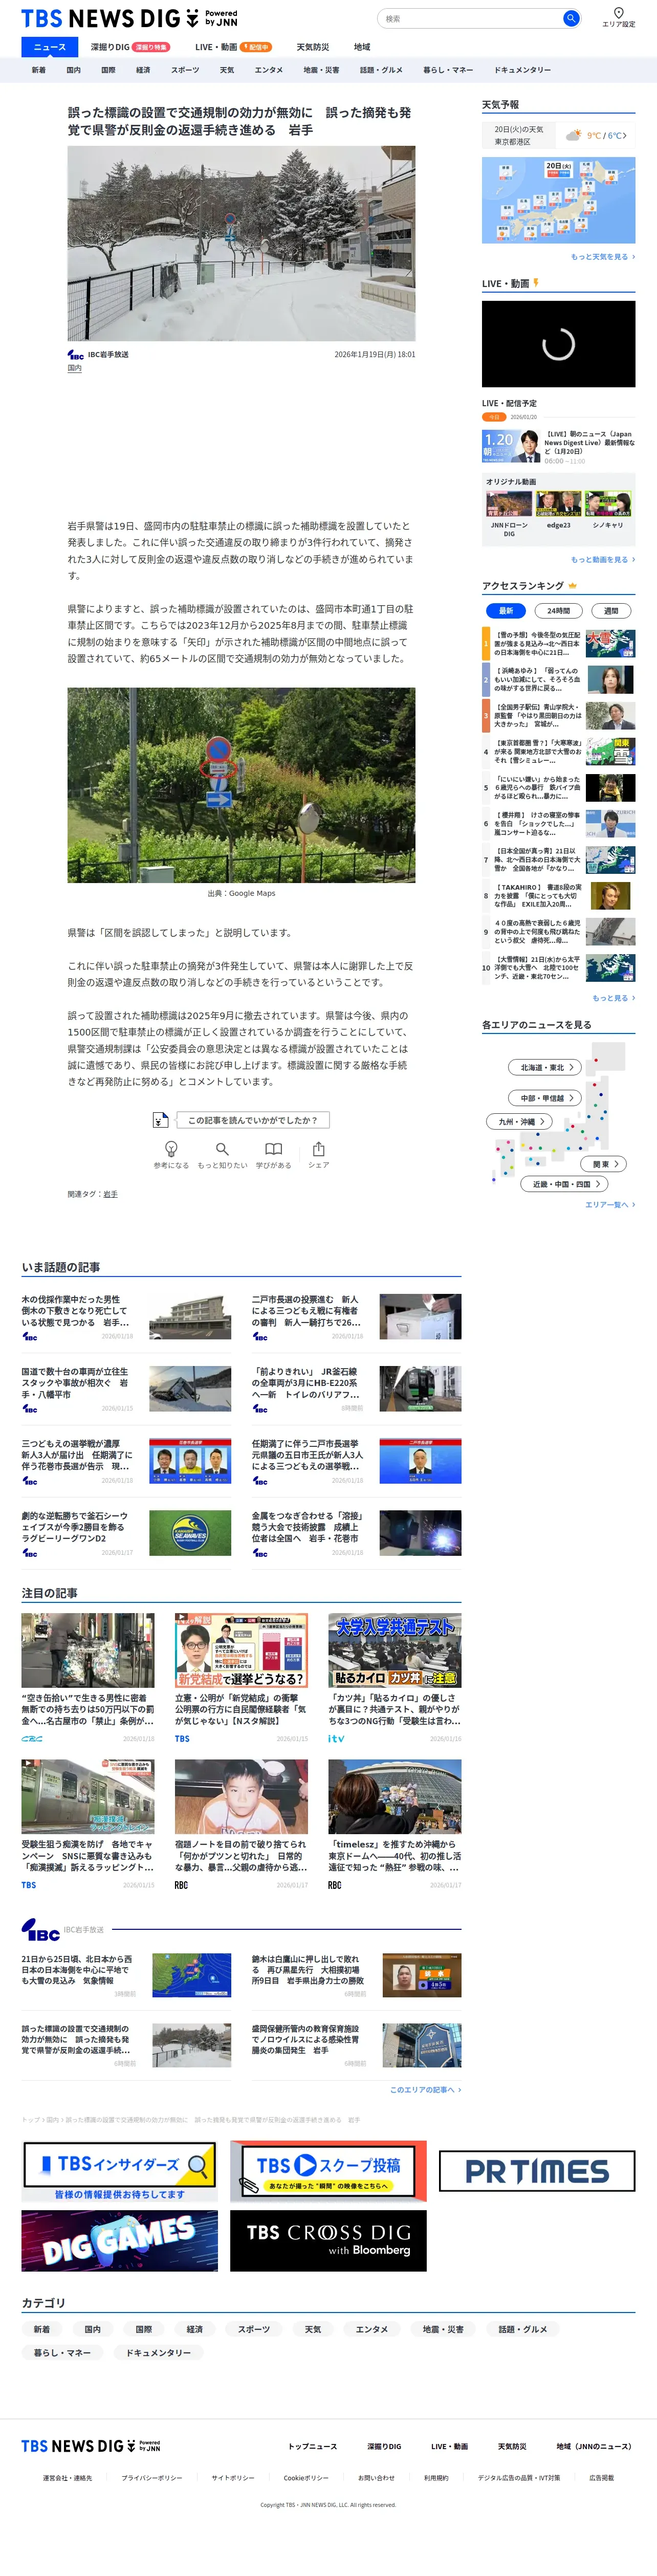Screen dimensions: 657x2576
Task: Switch ranking to 24時間
Action: click(x=558, y=611)
